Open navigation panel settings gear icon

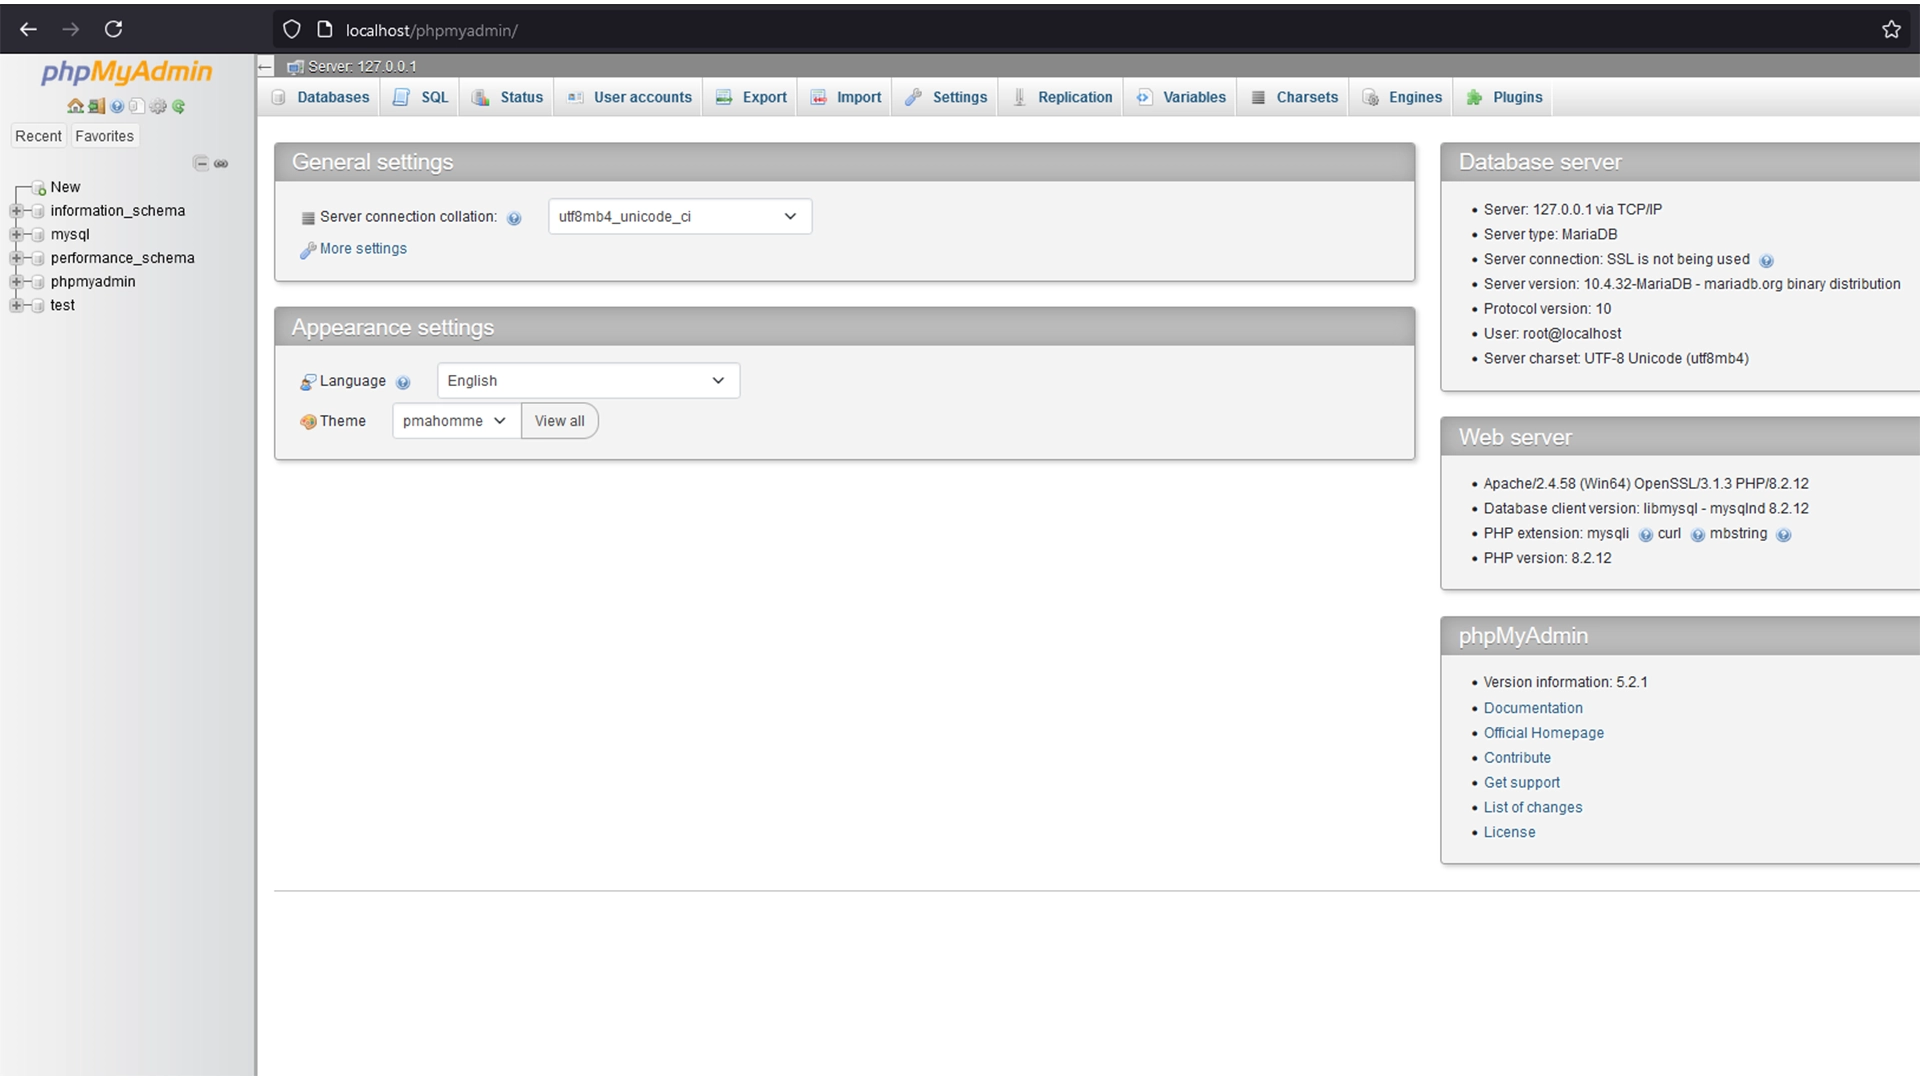pos(158,106)
